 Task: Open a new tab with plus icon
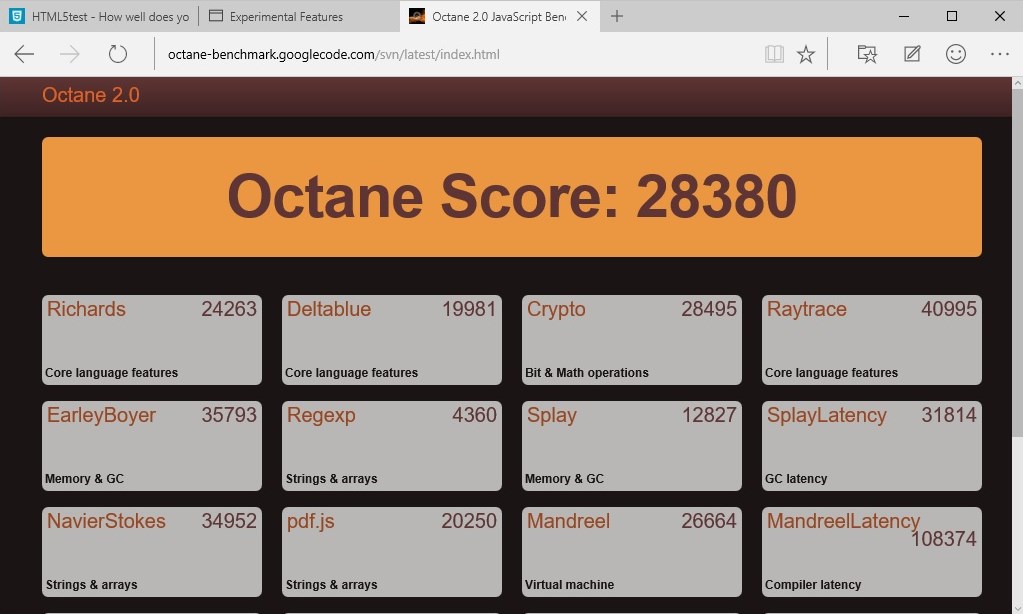click(617, 16)
